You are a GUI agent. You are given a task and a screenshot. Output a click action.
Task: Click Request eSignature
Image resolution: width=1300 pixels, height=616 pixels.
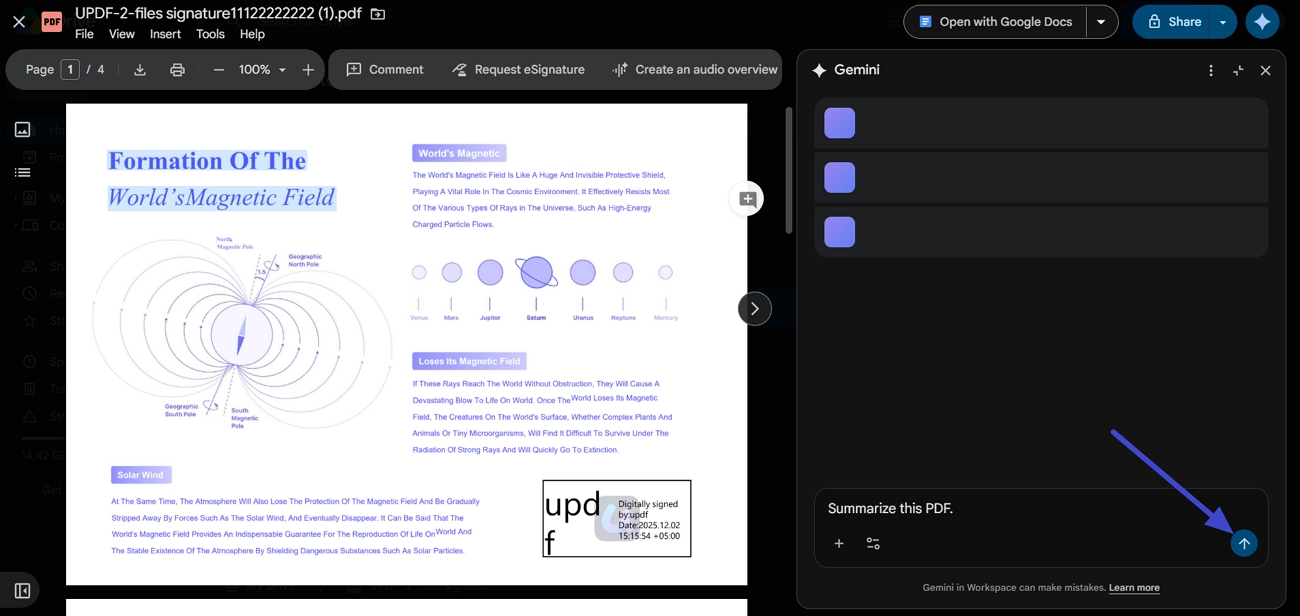pyautogui.click(x=518, y=70)
